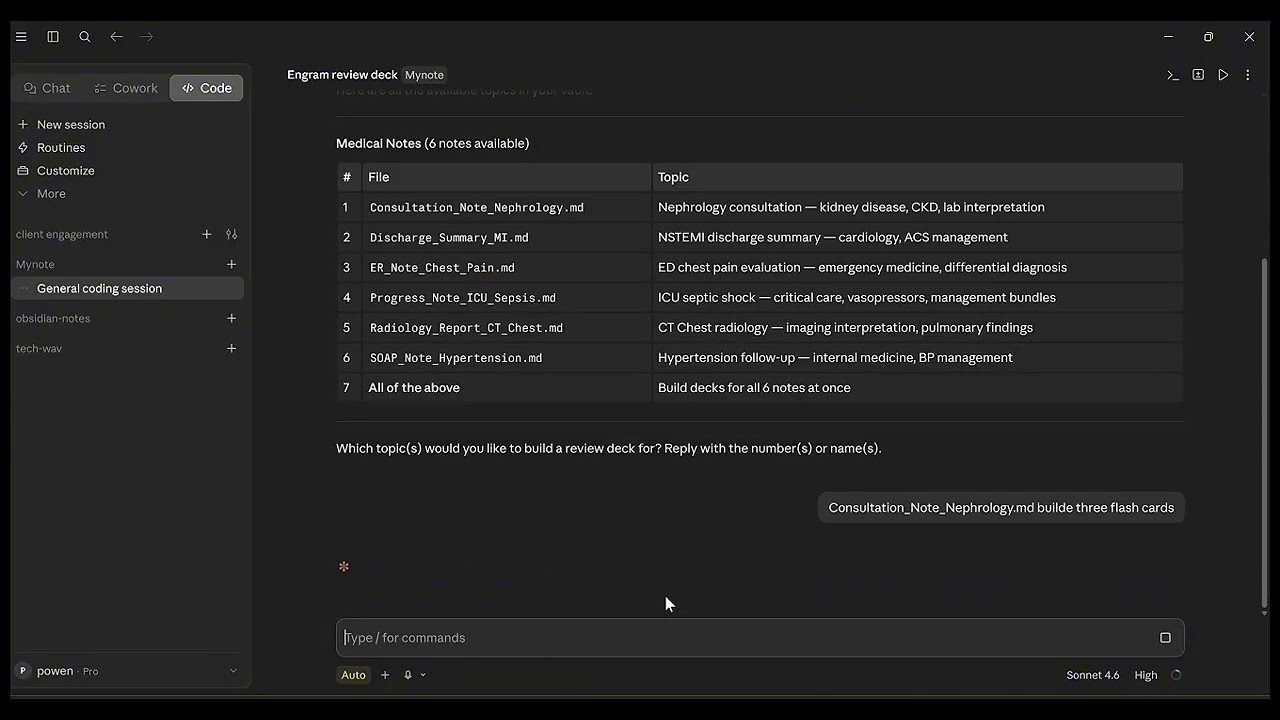
Task: Switch to the Cowork tab
Action: [x=126, y=88]
